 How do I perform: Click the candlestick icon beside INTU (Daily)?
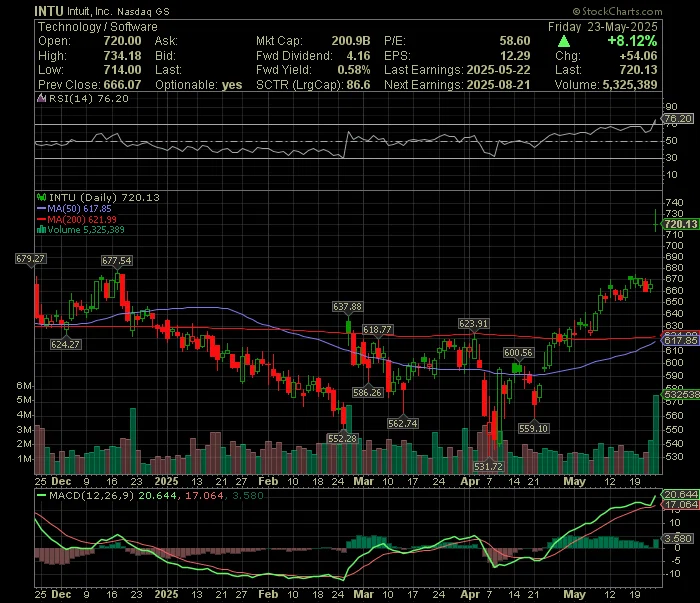(x=42, y=197)
